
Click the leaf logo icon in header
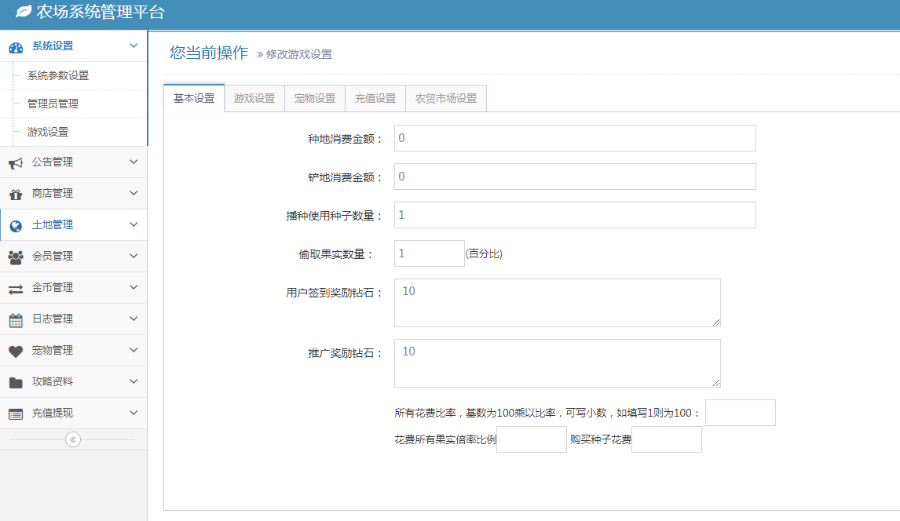click(23, 13)
